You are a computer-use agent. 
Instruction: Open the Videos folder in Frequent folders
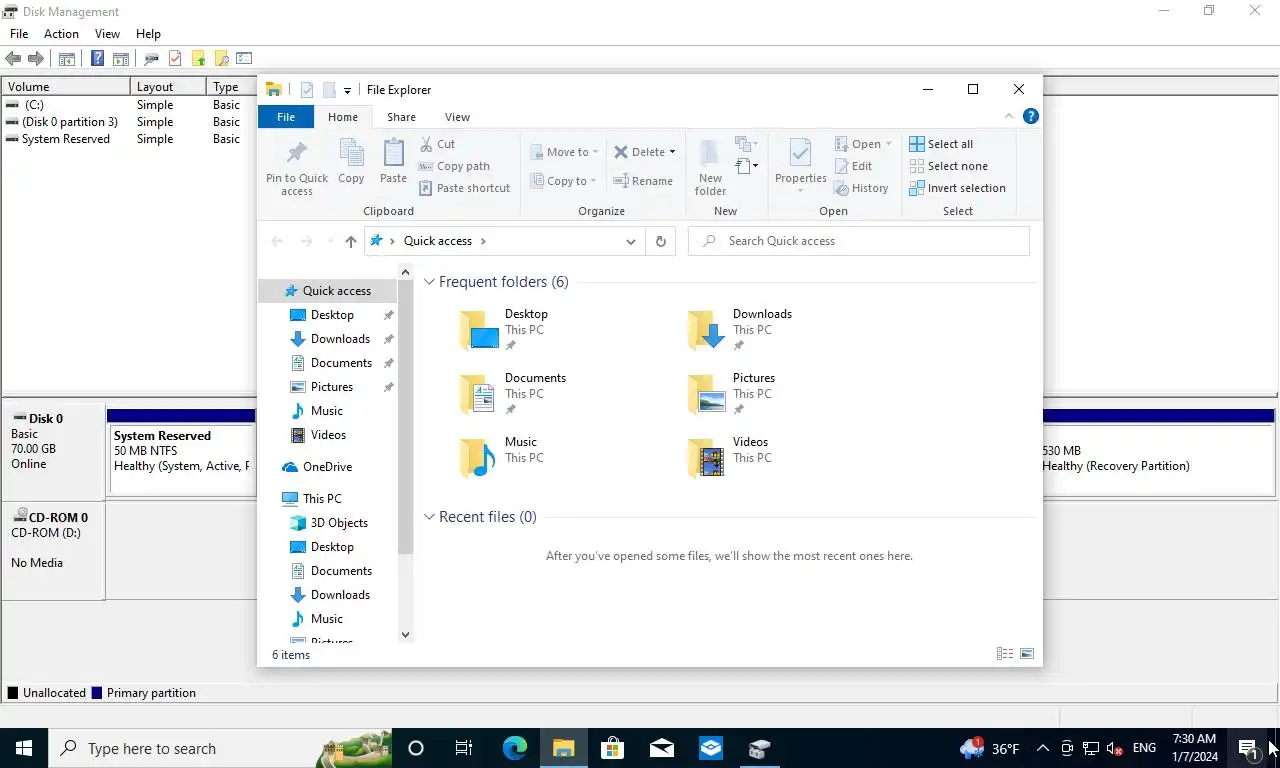pyautogui.click(x=729, y=457)
